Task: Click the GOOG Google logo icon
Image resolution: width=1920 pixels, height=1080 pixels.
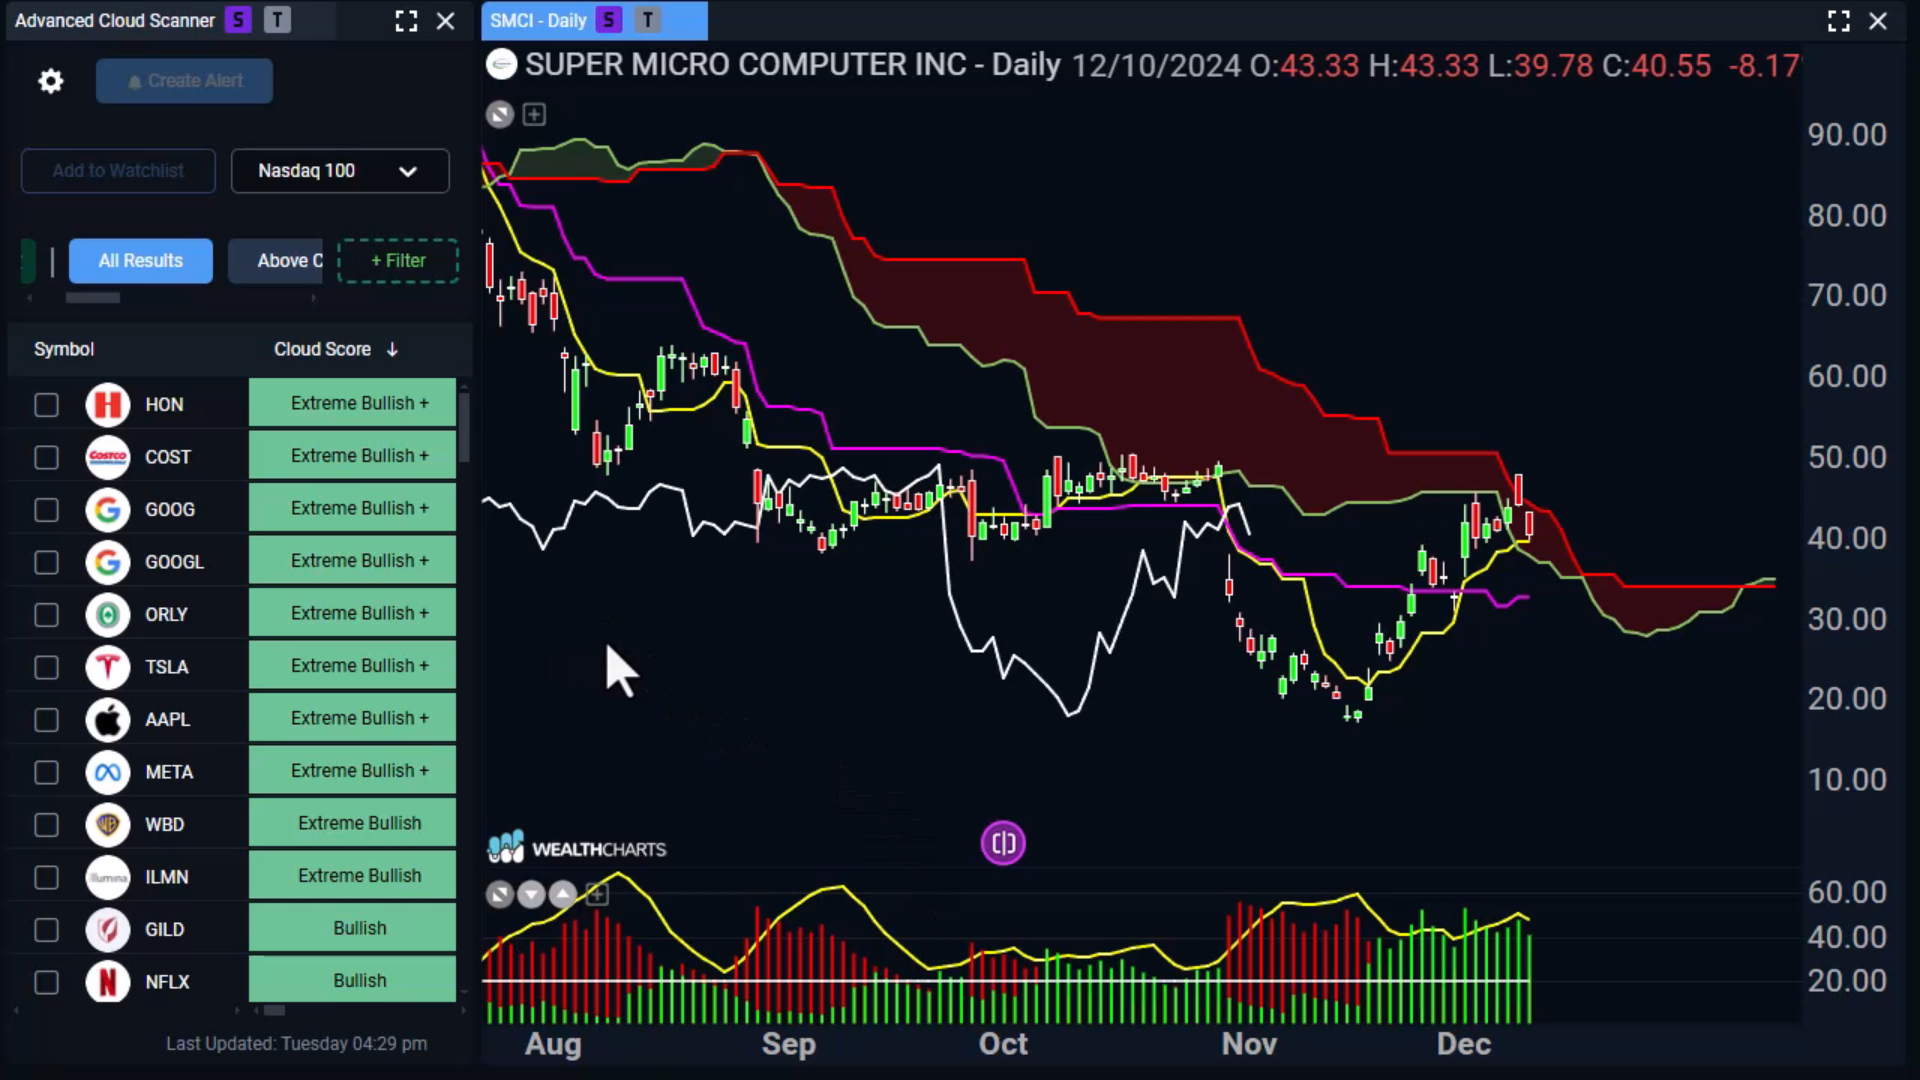Action: click(108, 510)
